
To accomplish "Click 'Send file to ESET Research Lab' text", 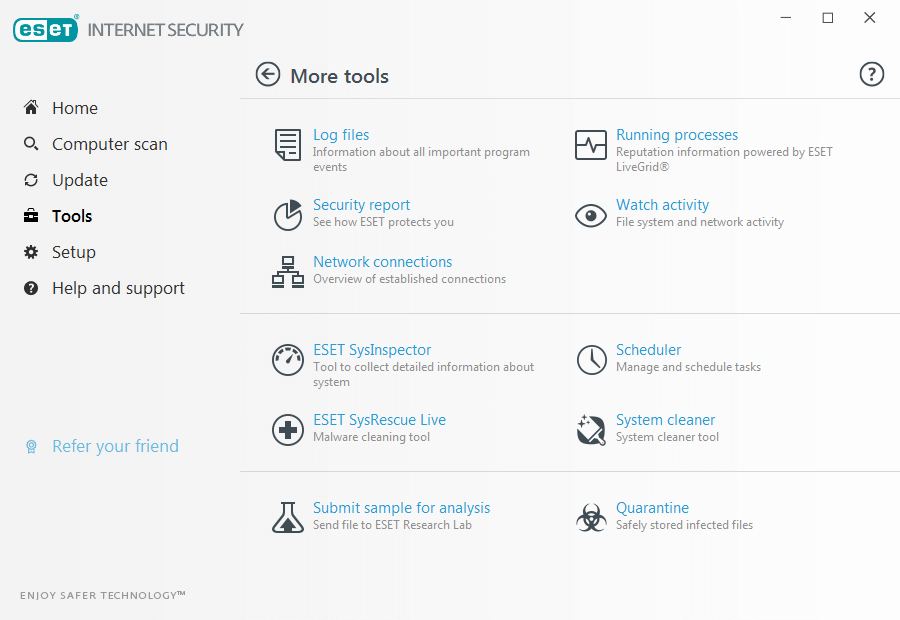I will point(392,525).
